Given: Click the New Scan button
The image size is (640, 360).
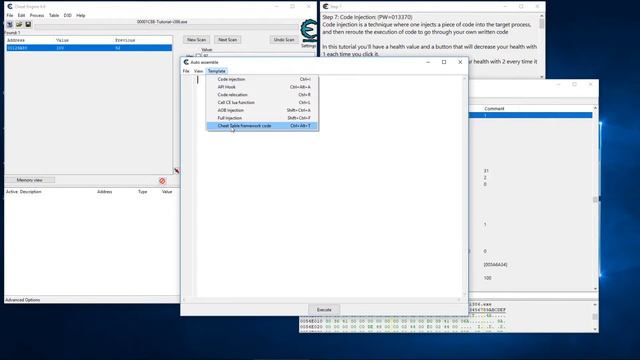Looking at the screenshot, I should (196, 40).
